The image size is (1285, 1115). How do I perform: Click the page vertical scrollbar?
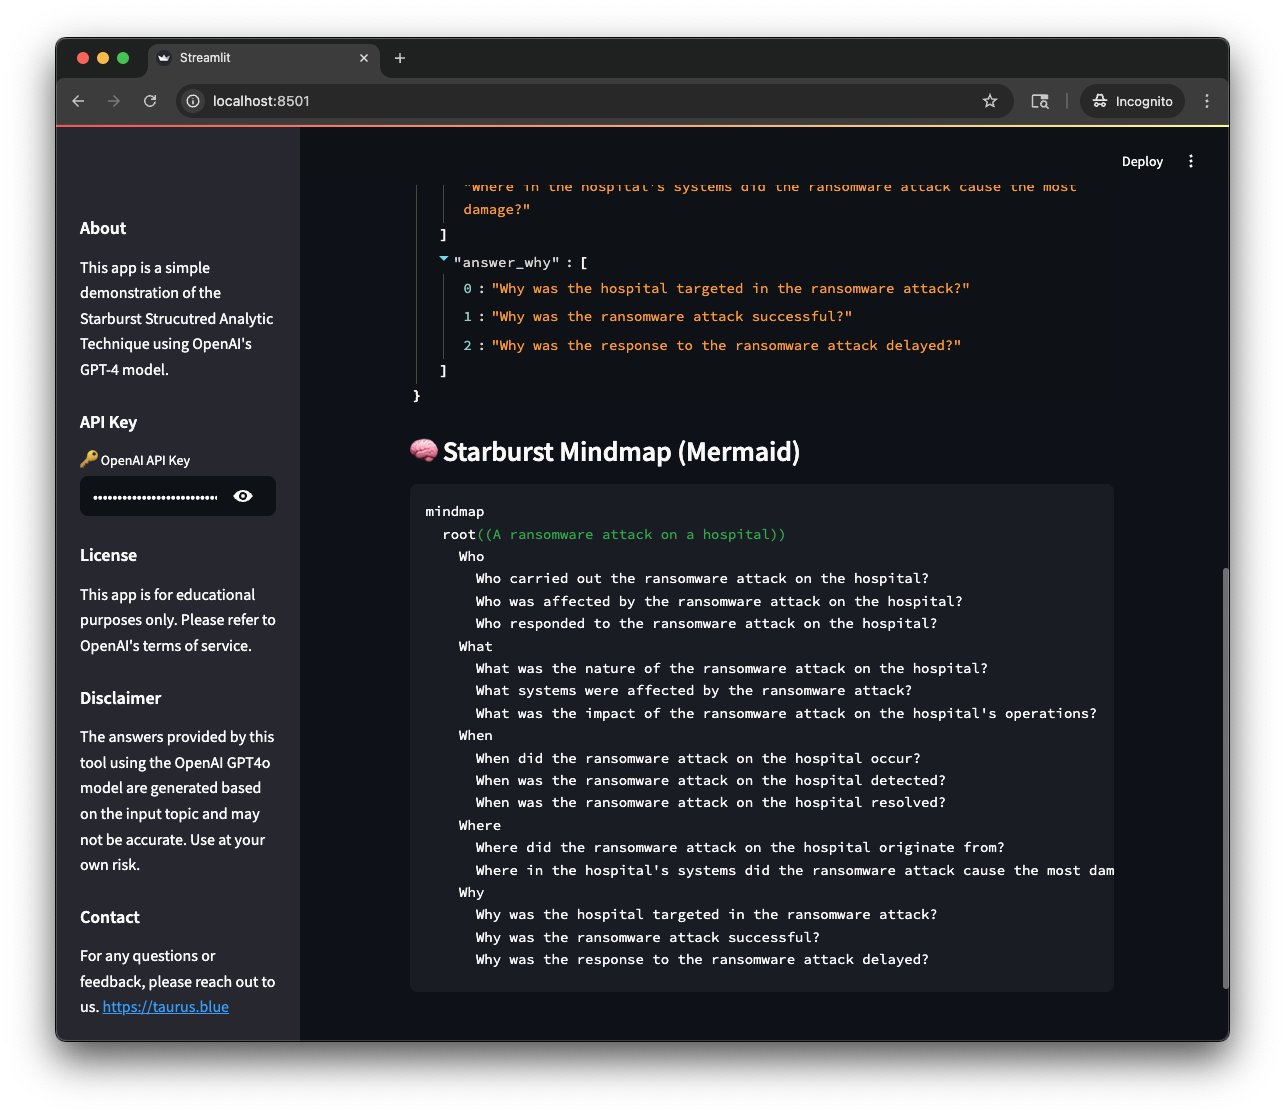click(1225, 777)
